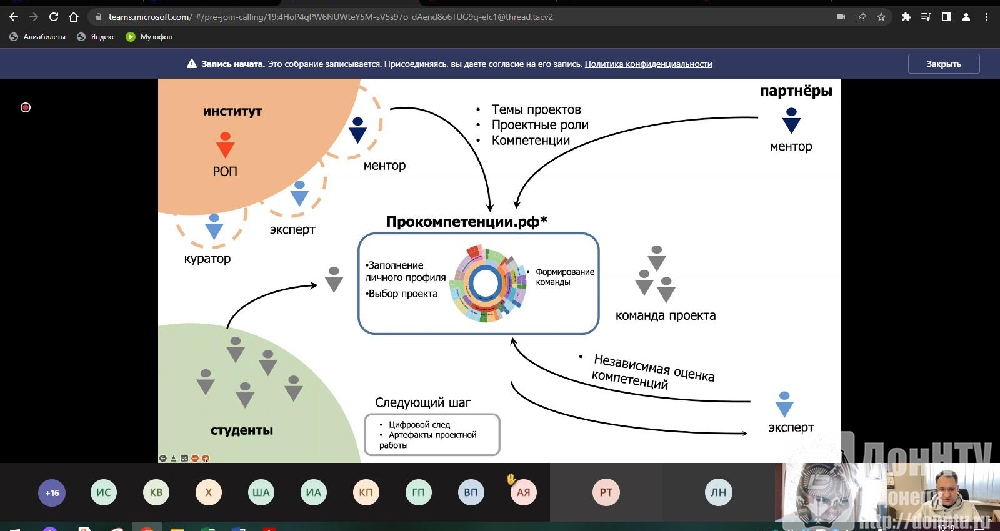Select participant tile ЛН
Viewport: 1000px width, 531px height.
pyautogui.click(x=718, y=492)
